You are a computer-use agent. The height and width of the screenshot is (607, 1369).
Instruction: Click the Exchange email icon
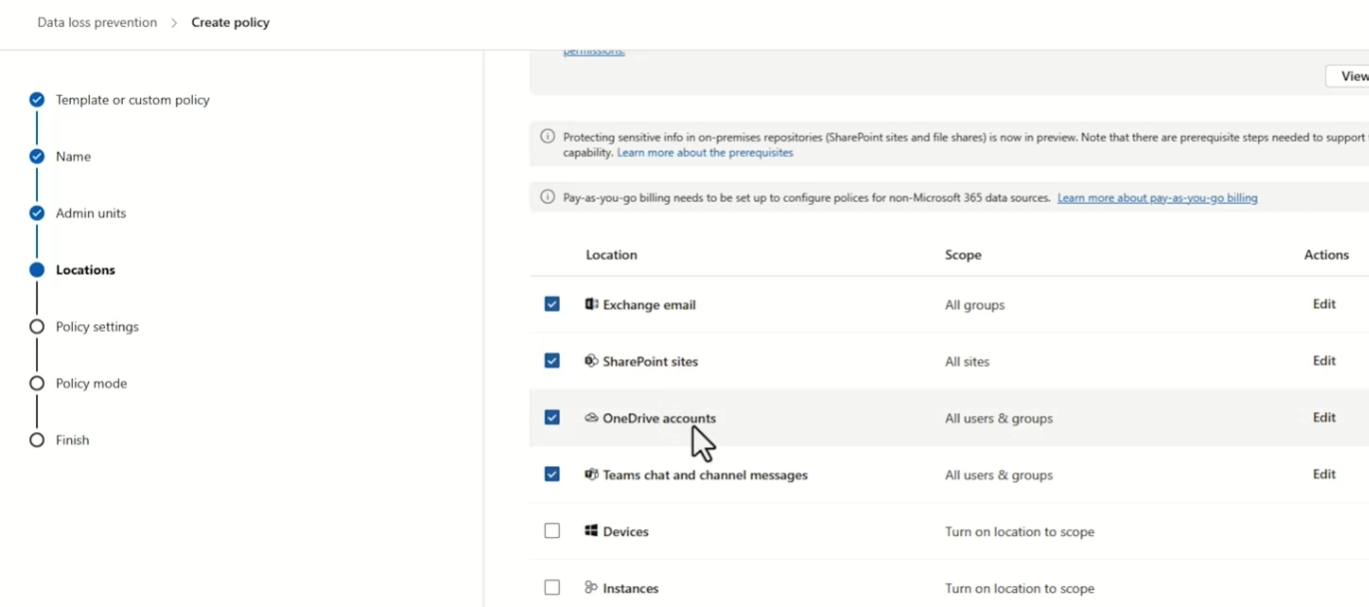(591, 304)
